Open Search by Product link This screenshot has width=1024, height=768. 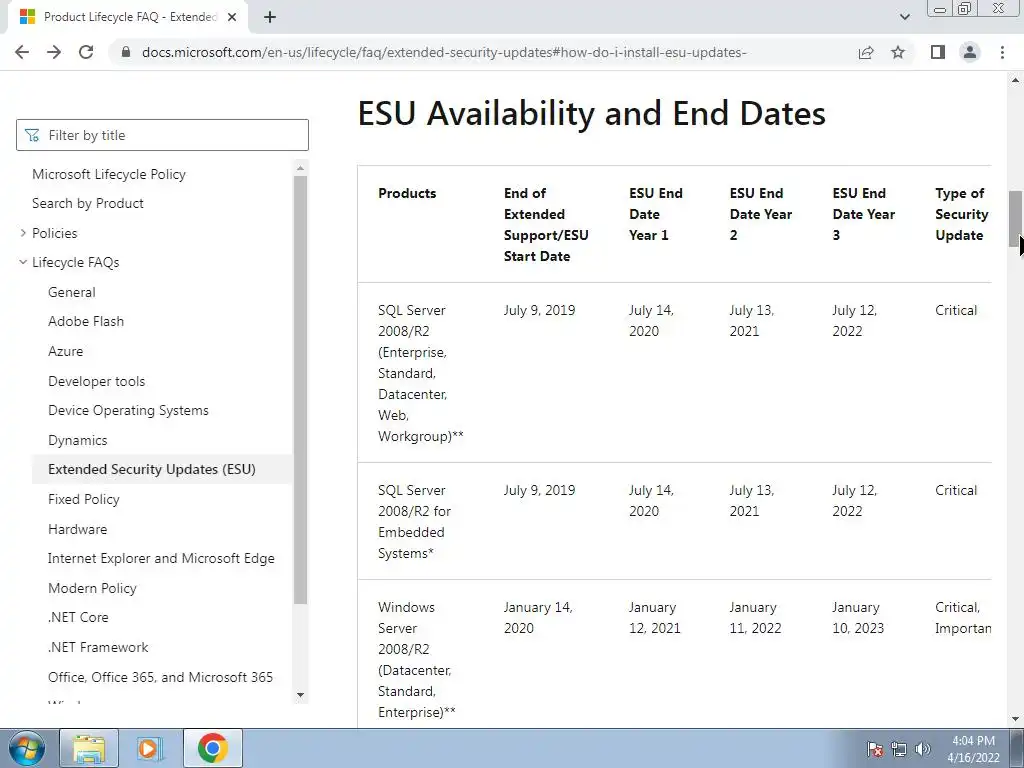(88, 203)
